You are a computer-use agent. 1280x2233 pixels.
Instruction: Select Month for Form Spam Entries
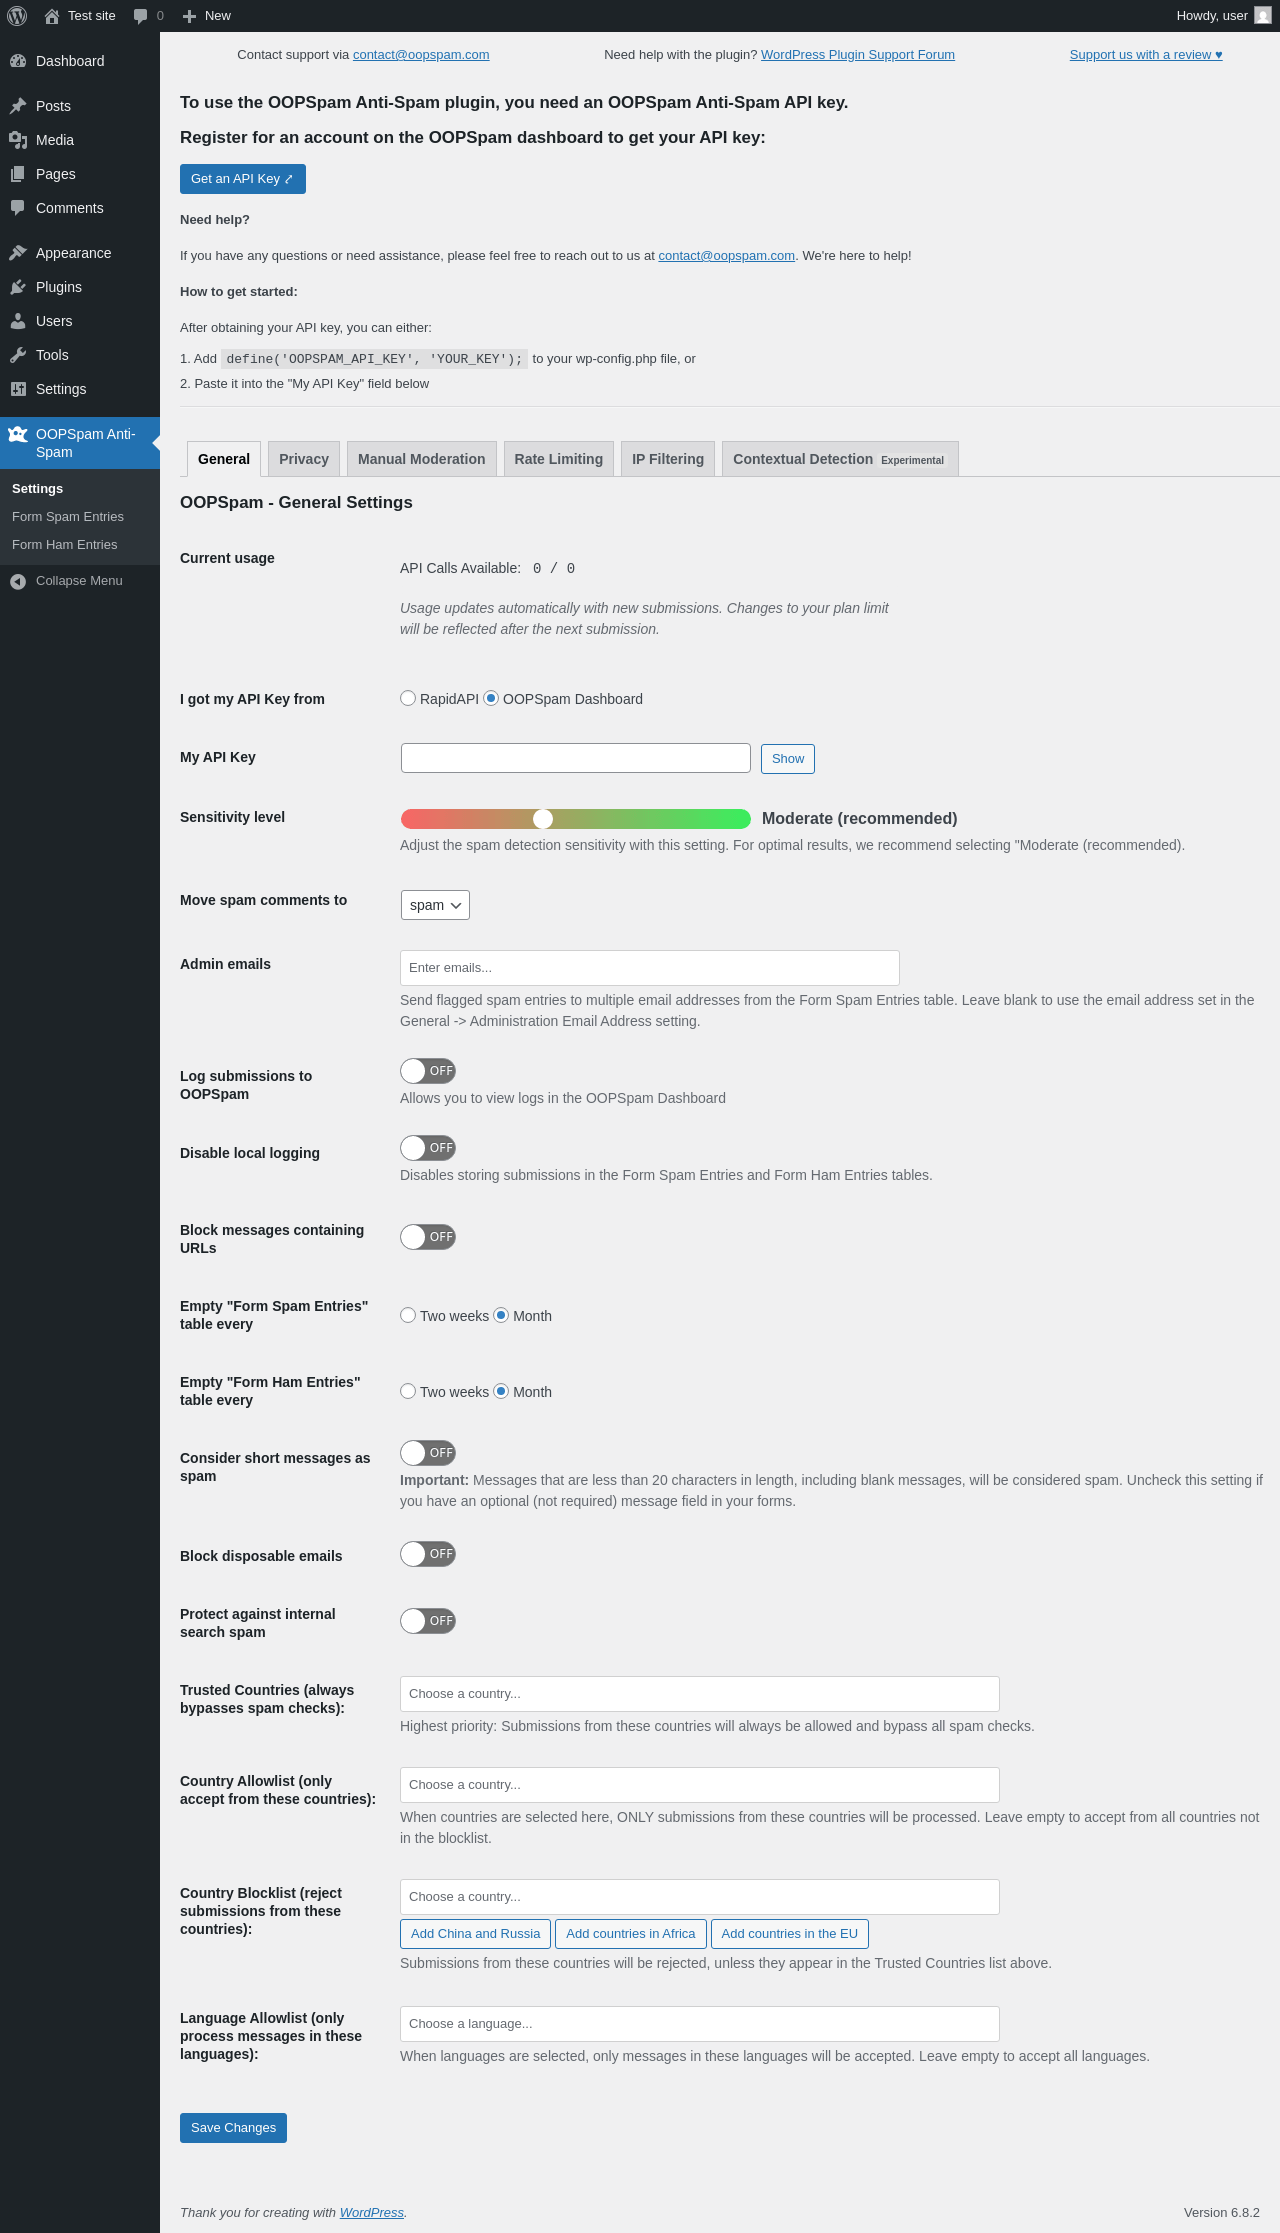501,1315
